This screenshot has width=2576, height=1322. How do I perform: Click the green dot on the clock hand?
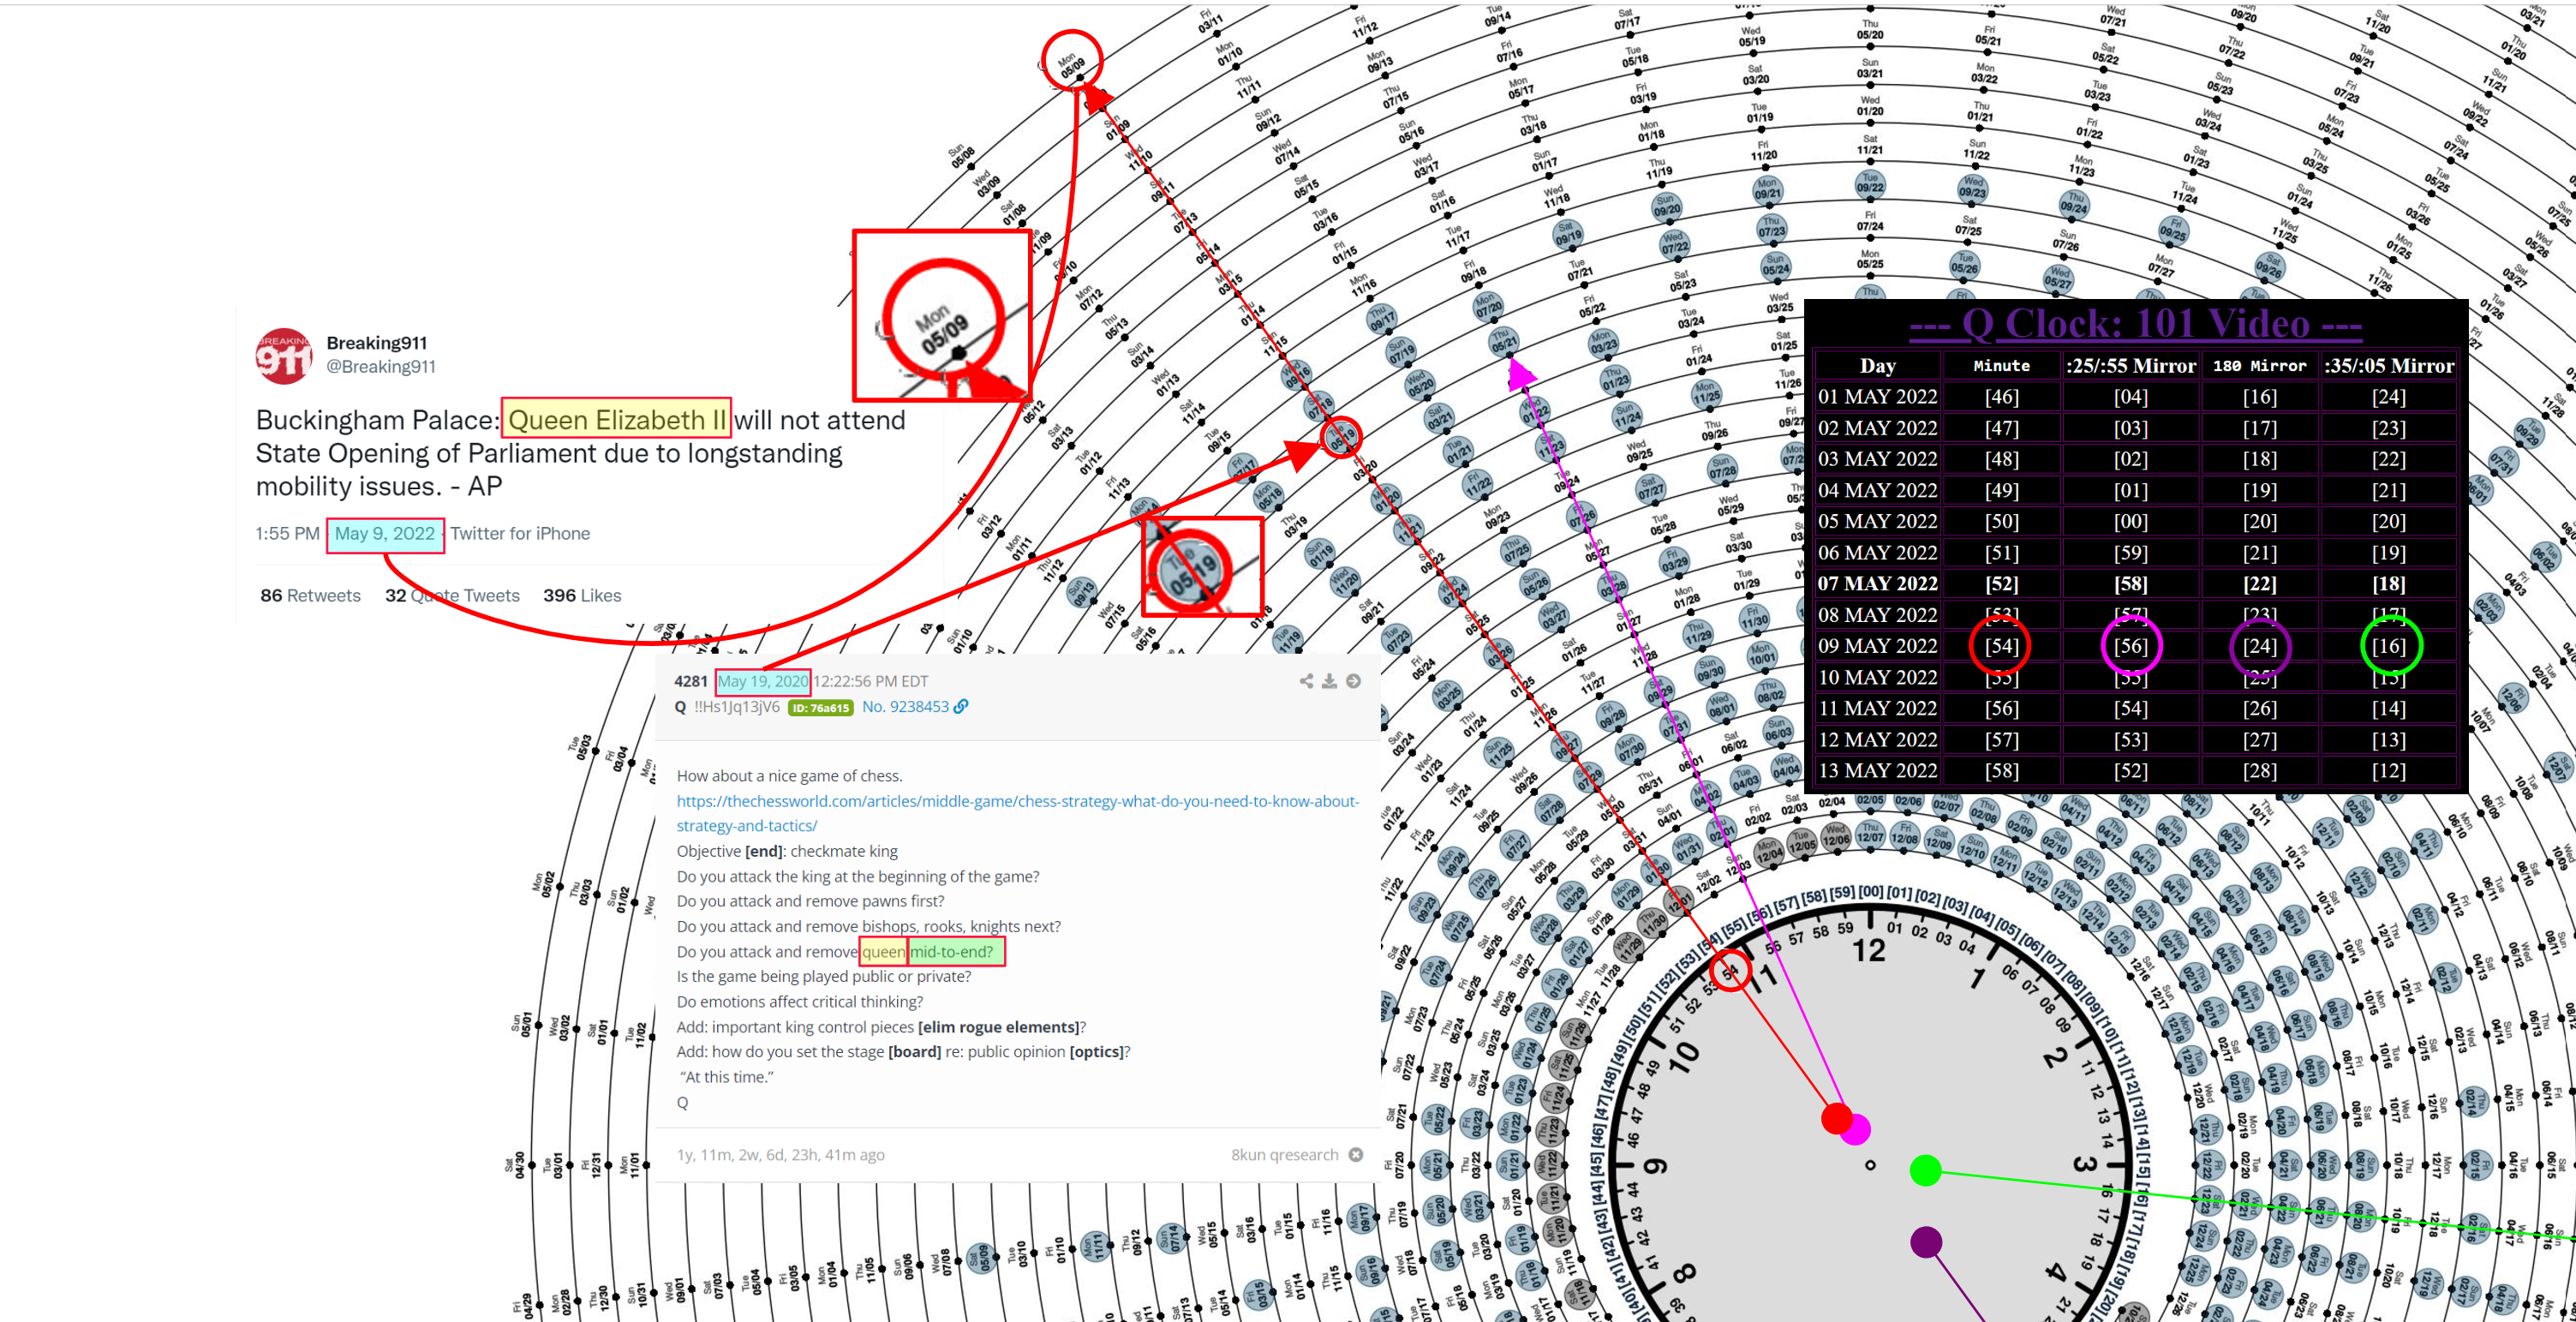pos(1925,1170)
